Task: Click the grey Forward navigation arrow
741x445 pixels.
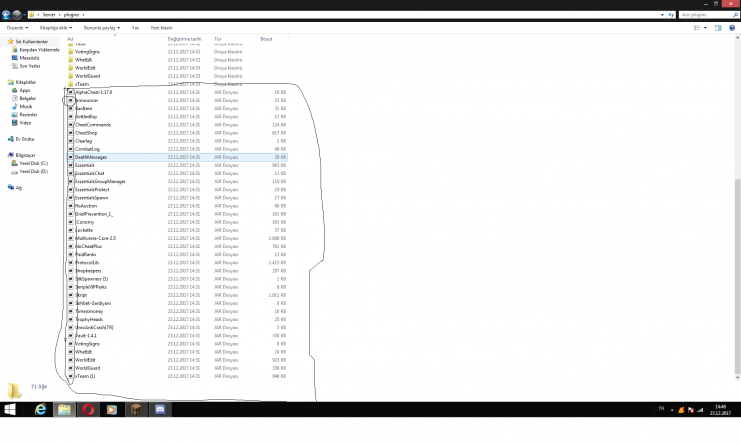Action: (17, 15)
